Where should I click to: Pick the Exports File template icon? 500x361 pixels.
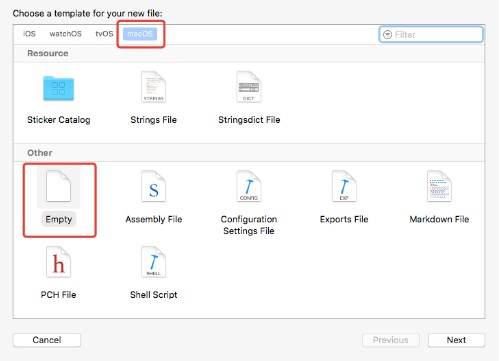coord(344,186)
